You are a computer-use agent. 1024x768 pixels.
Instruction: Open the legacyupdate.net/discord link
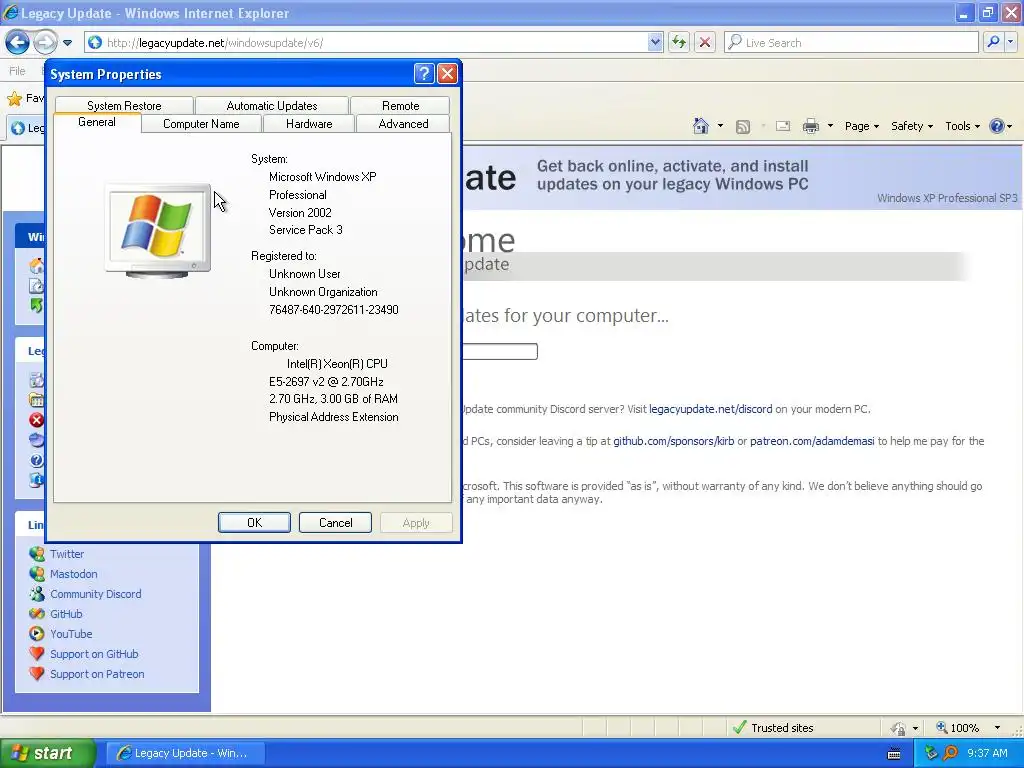[x=711, y=409]
